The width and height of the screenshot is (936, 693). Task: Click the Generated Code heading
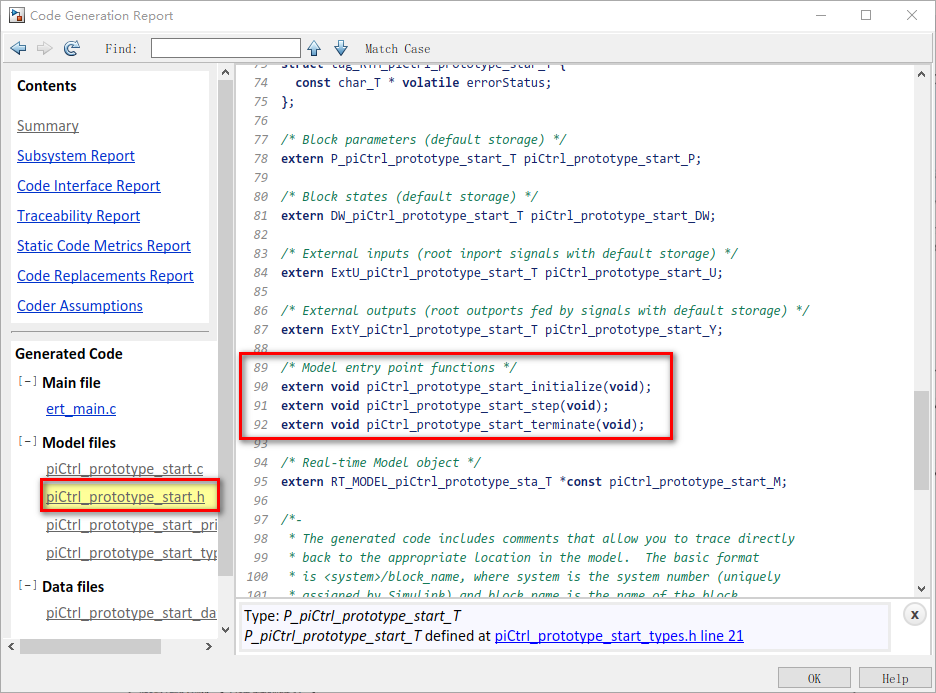(69, 354)
